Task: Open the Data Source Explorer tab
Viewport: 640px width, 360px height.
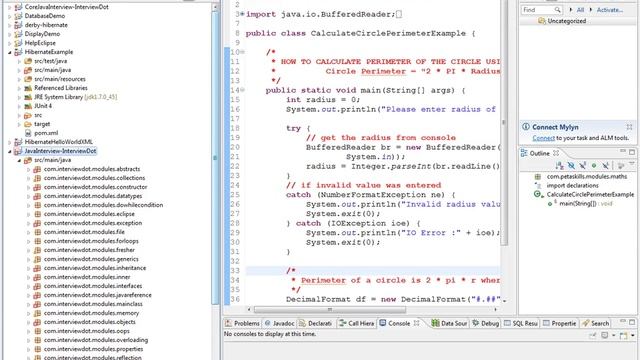Action: 449,323
